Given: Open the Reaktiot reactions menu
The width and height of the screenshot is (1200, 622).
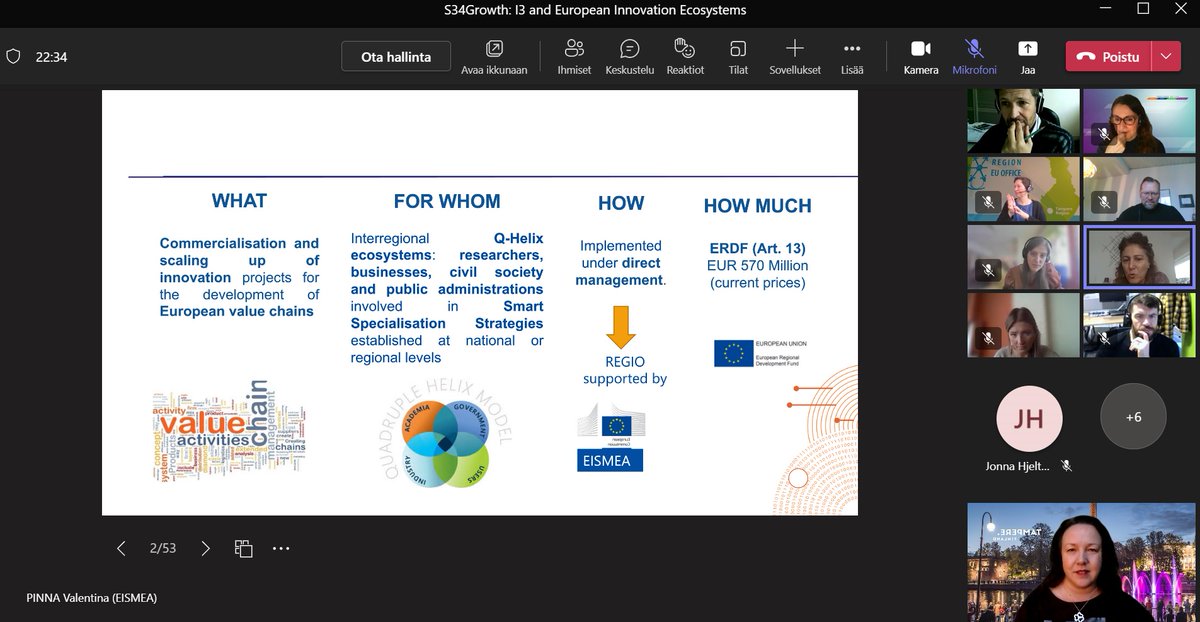Looking at the screenshot, I should tap(685, 57).
